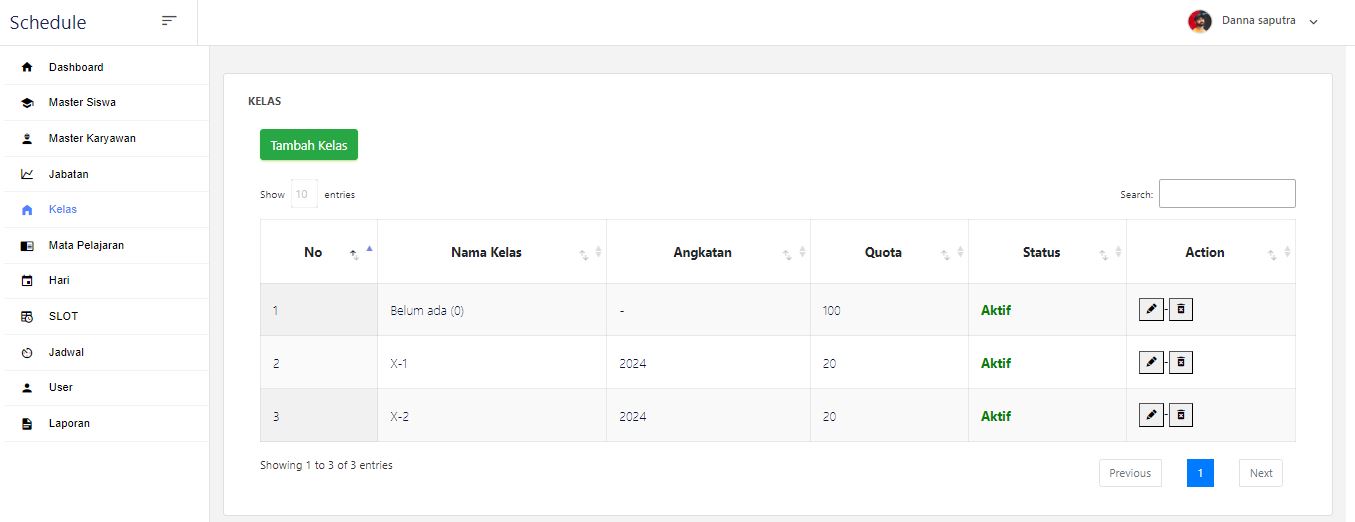Click the Danna saputra profile avatar
The width and height of the screenshot is (1355, 522).
(1199, 21)
